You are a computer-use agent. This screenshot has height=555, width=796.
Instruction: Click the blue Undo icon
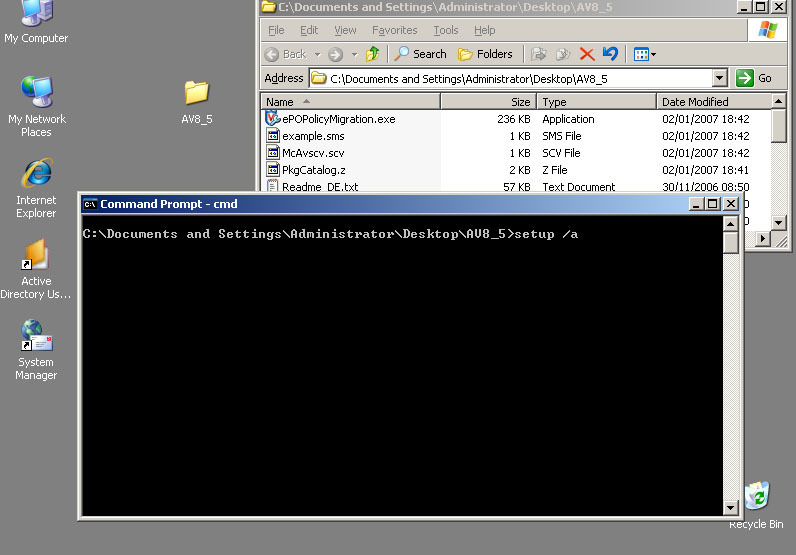click(x=610, y=54)
